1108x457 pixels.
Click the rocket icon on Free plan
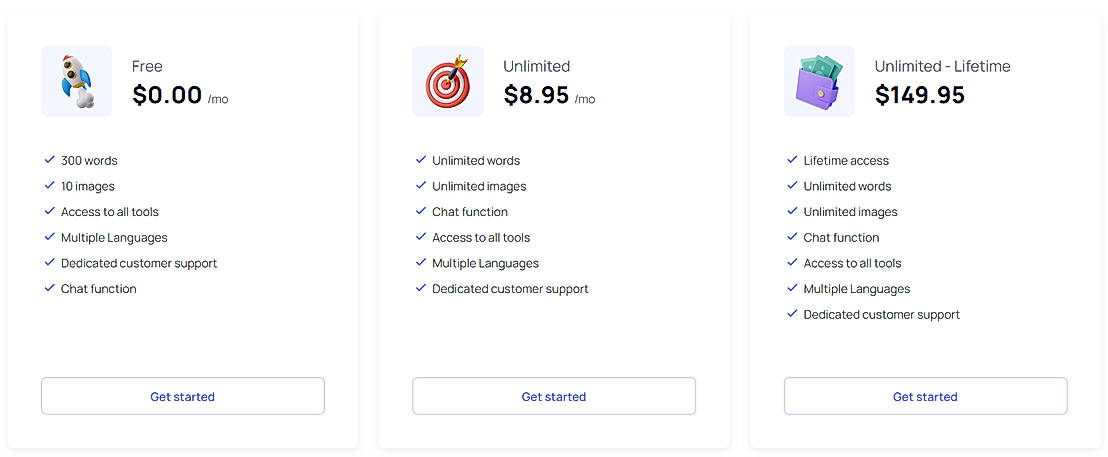(x=77, y=82)
